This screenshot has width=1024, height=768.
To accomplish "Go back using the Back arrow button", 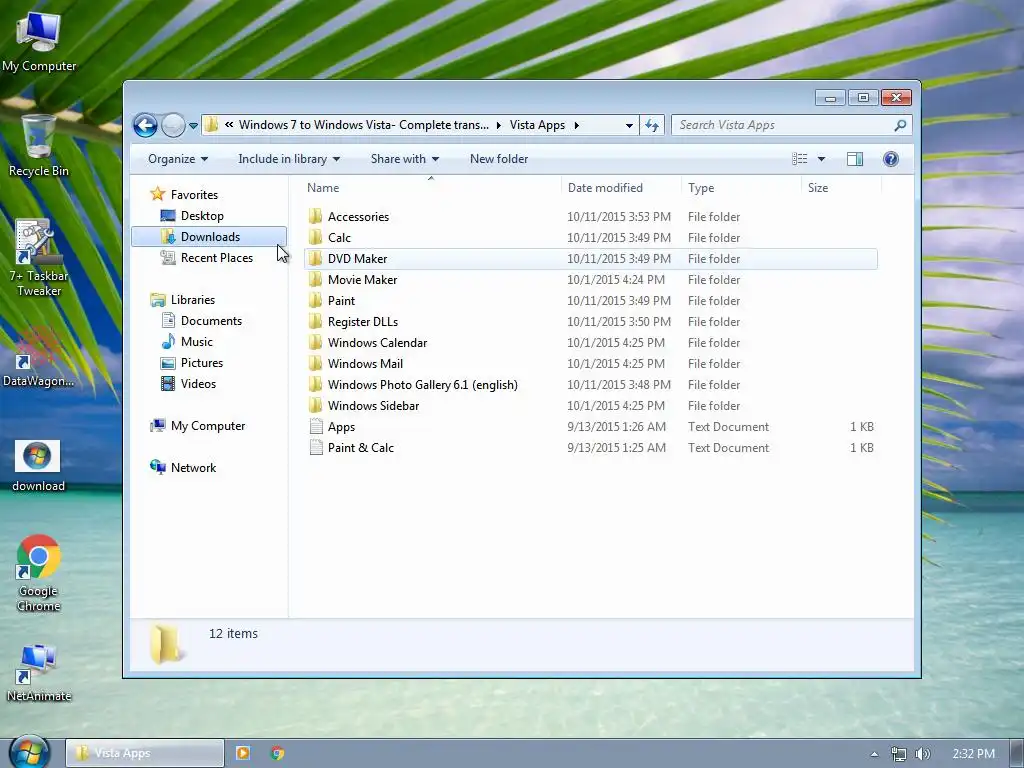I will [145, 125].
